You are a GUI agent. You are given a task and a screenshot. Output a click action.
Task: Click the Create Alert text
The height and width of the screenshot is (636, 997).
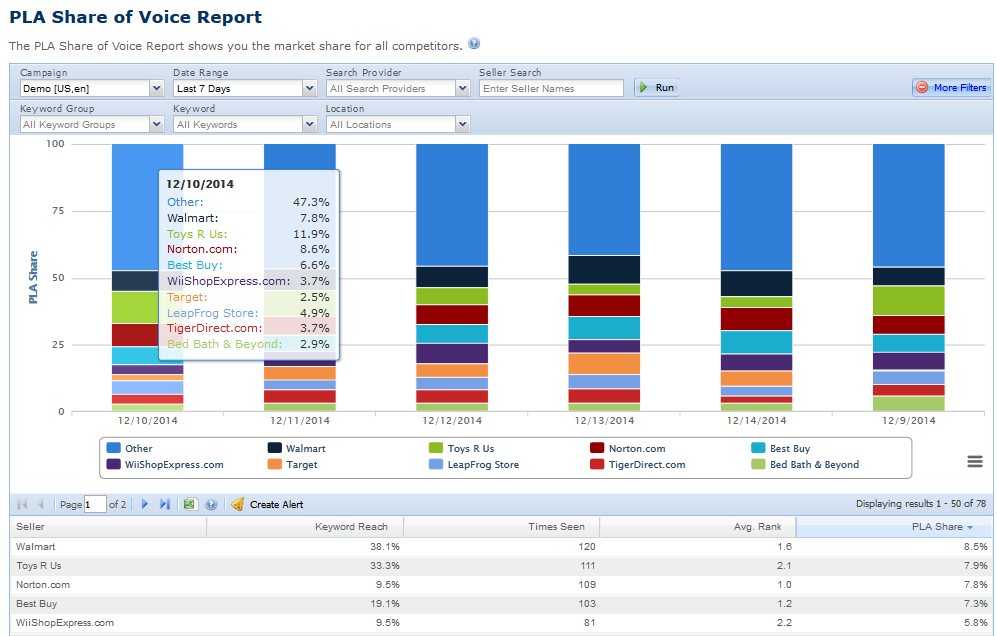point(277,504)
